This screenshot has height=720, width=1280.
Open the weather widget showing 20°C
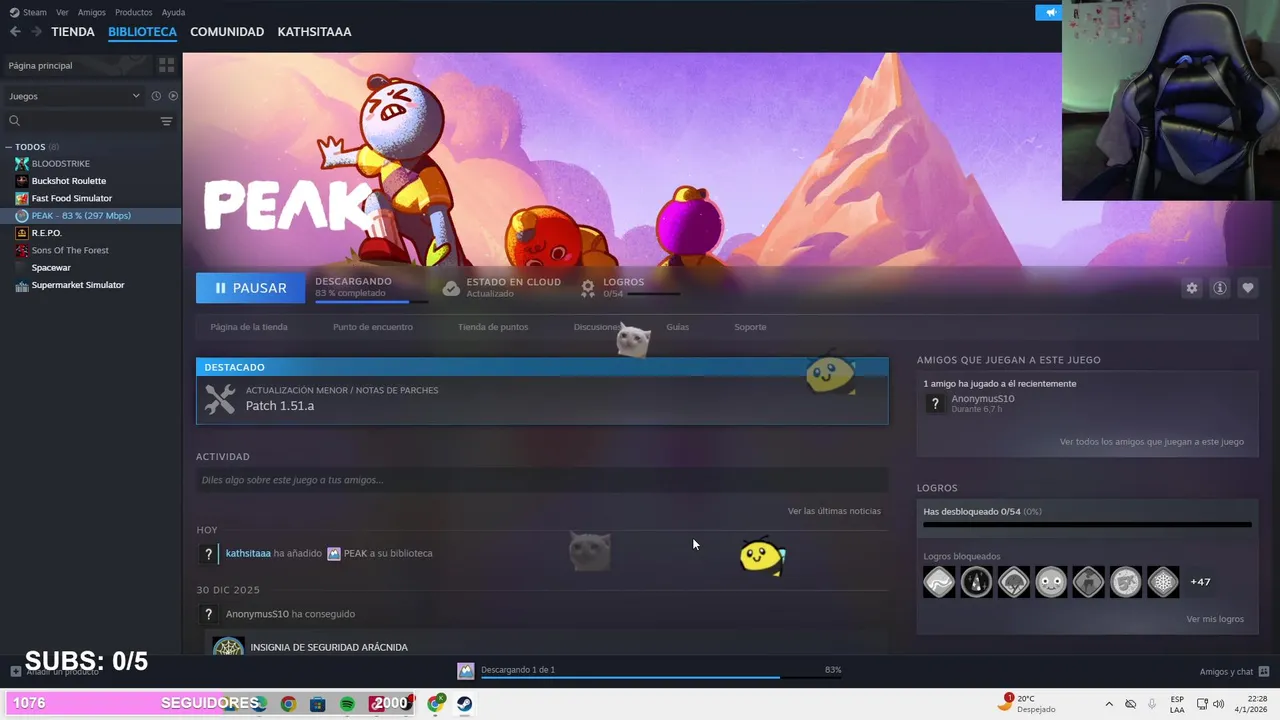point(1026,704)
